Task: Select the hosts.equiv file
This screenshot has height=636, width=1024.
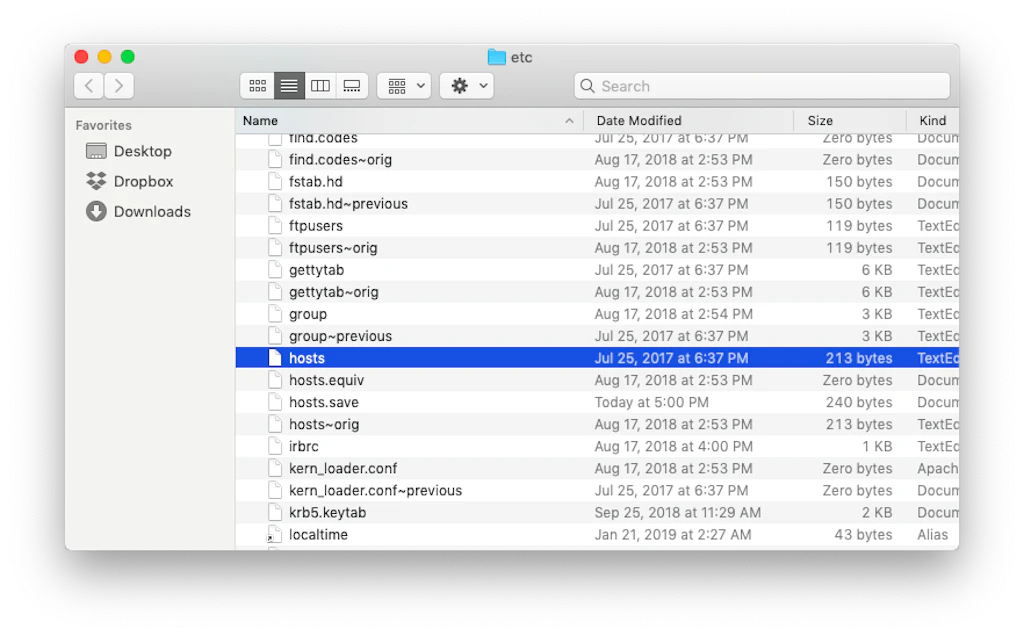Action: click(322, 380)
